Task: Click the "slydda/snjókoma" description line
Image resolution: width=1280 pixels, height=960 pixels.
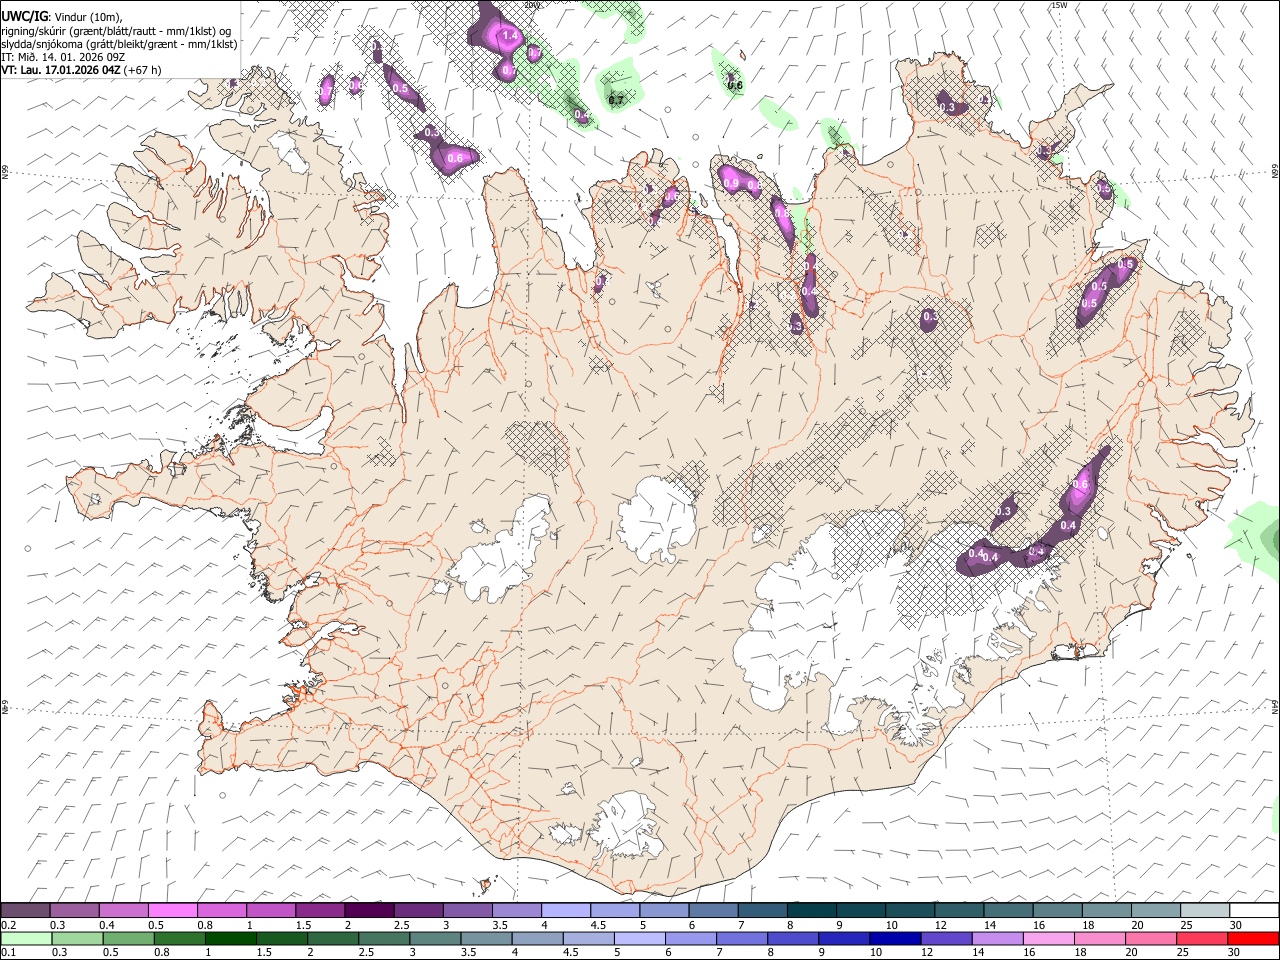Action: (x=119, y=44)
